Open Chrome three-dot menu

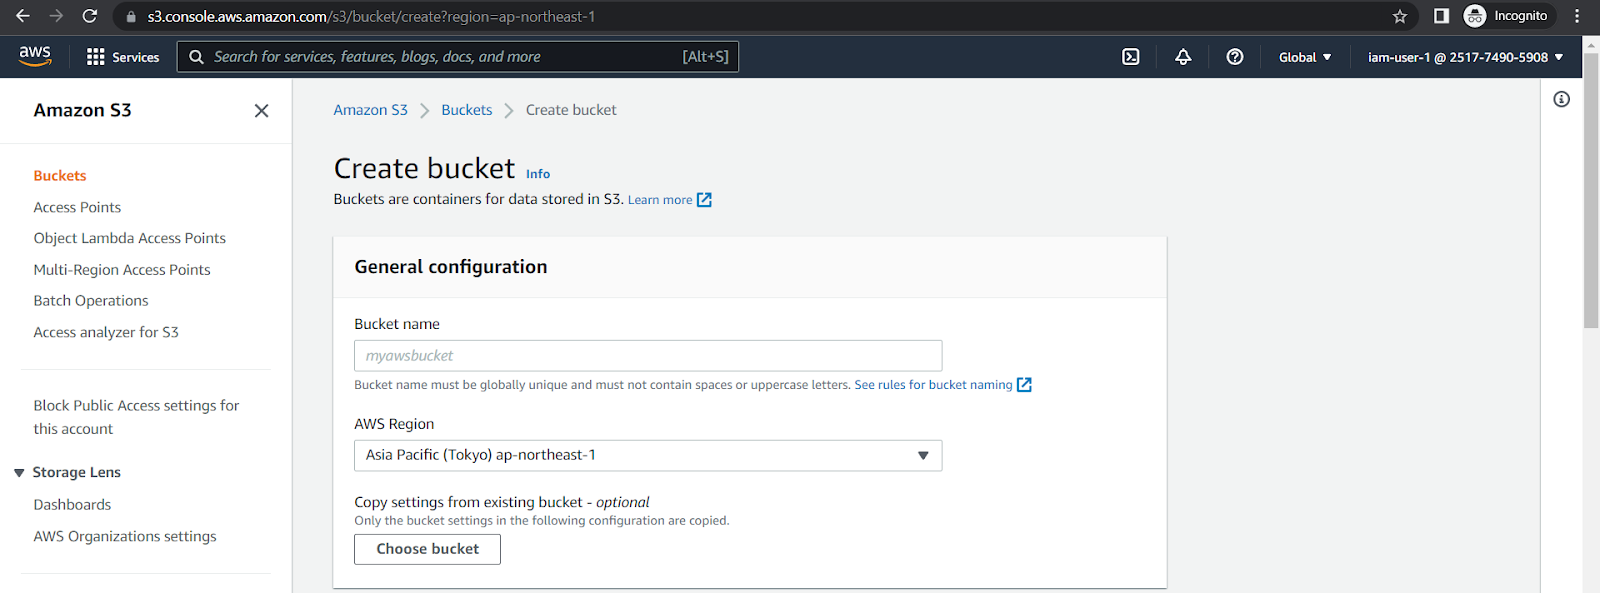coord(1577,16)
